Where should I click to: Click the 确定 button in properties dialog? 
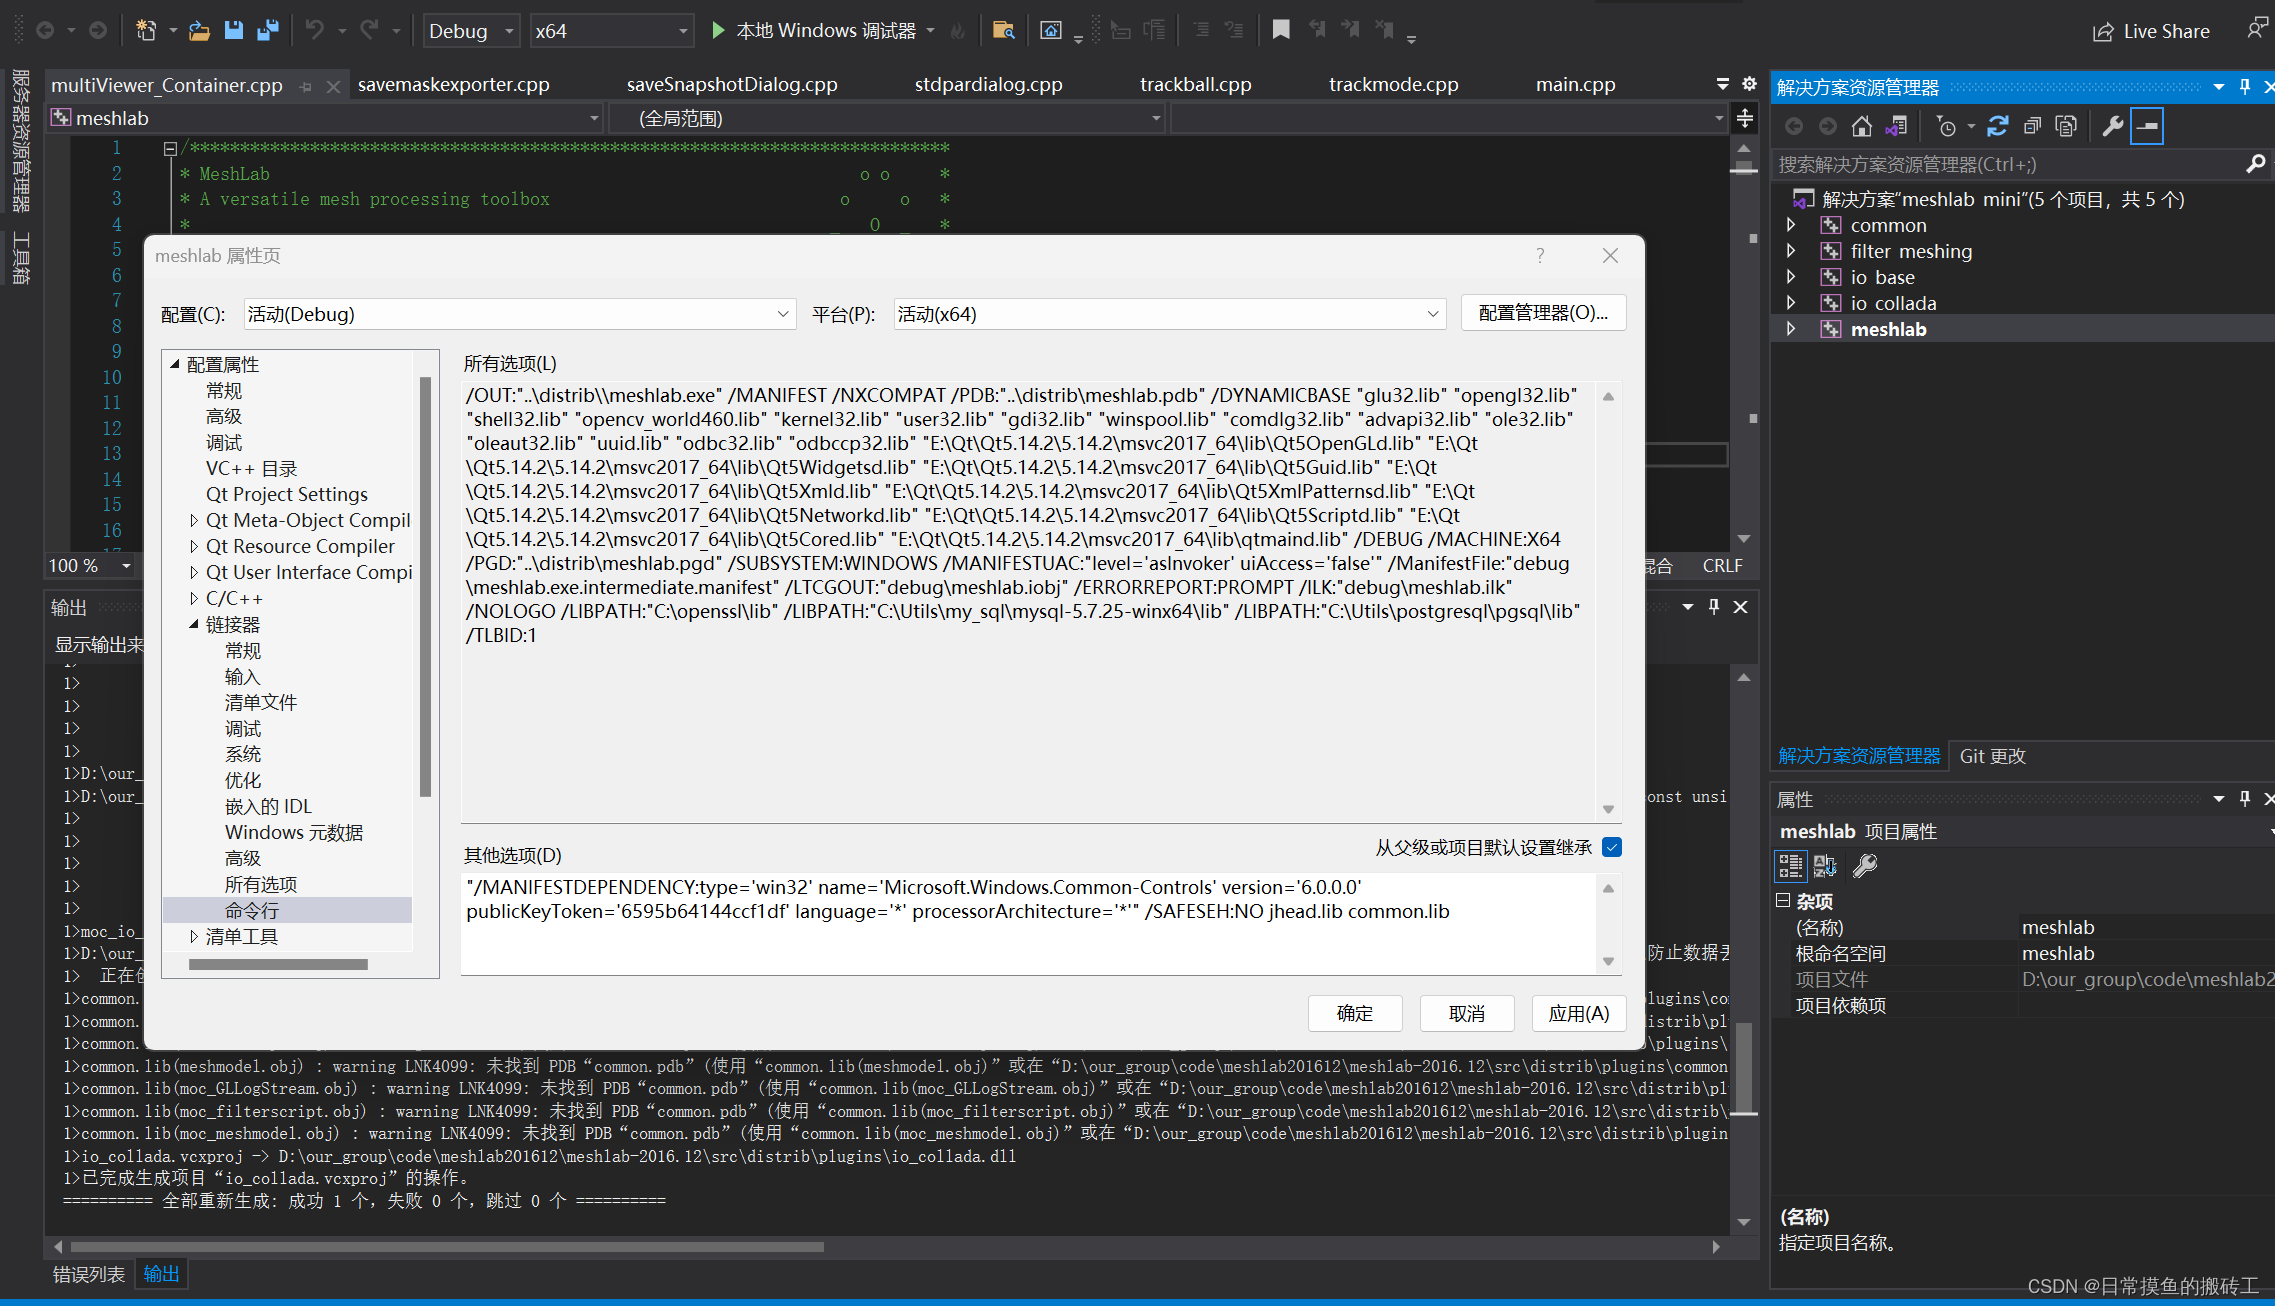tap(1355, 1013)
